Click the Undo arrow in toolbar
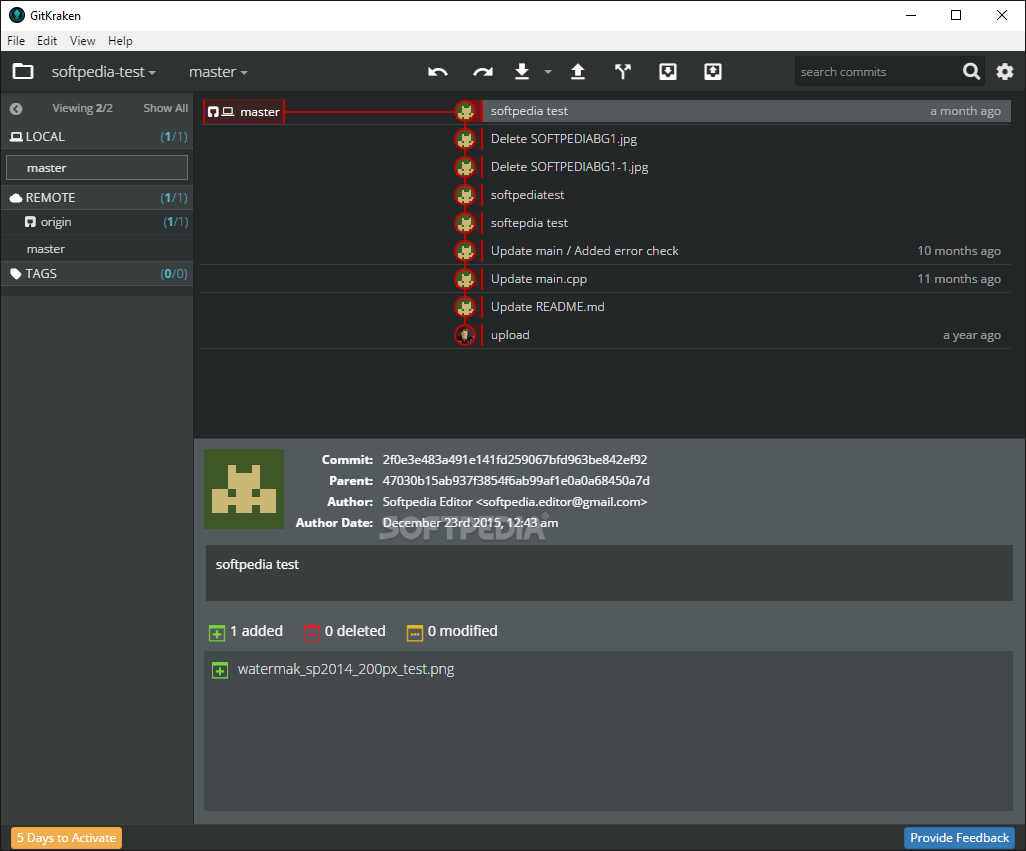 pyautogui.click(x=438, y=72)
